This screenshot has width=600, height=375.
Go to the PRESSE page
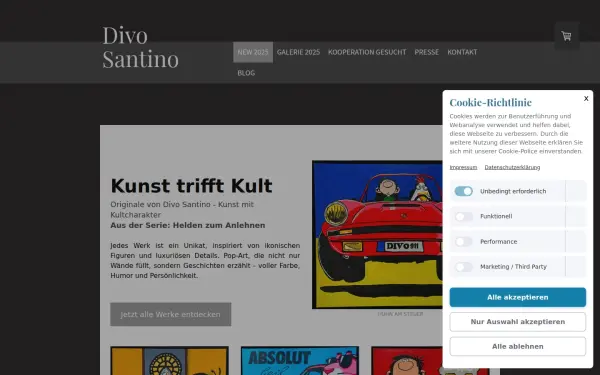(x=427, y=52)
